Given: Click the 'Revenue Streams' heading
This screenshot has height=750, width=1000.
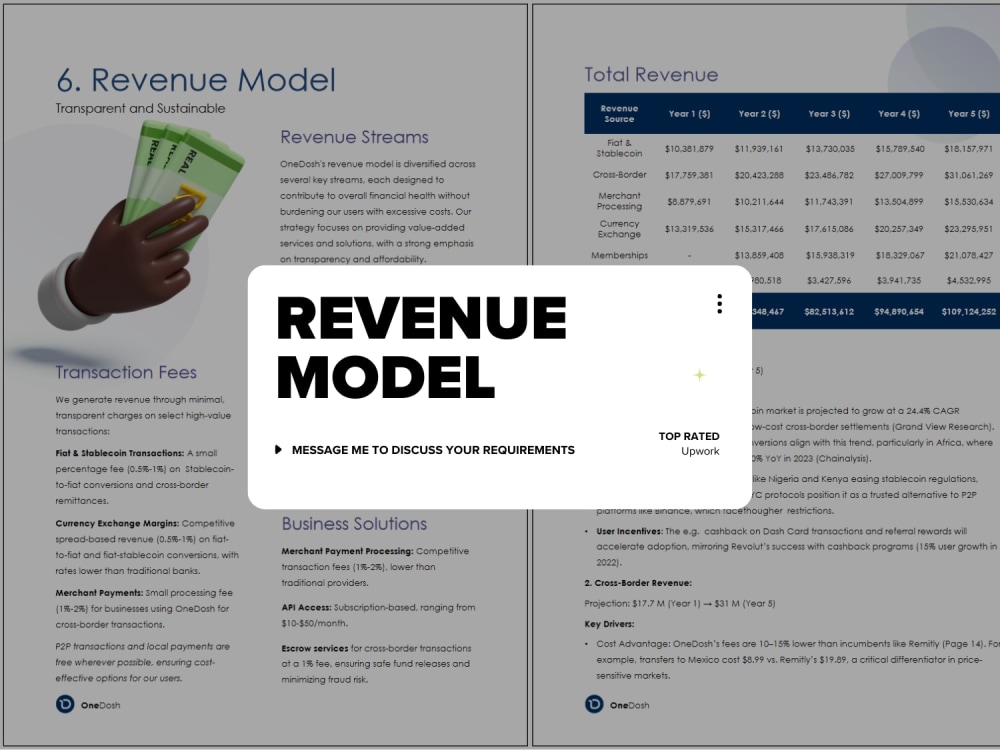Looking at the screenshot, I should coord(355,137).
